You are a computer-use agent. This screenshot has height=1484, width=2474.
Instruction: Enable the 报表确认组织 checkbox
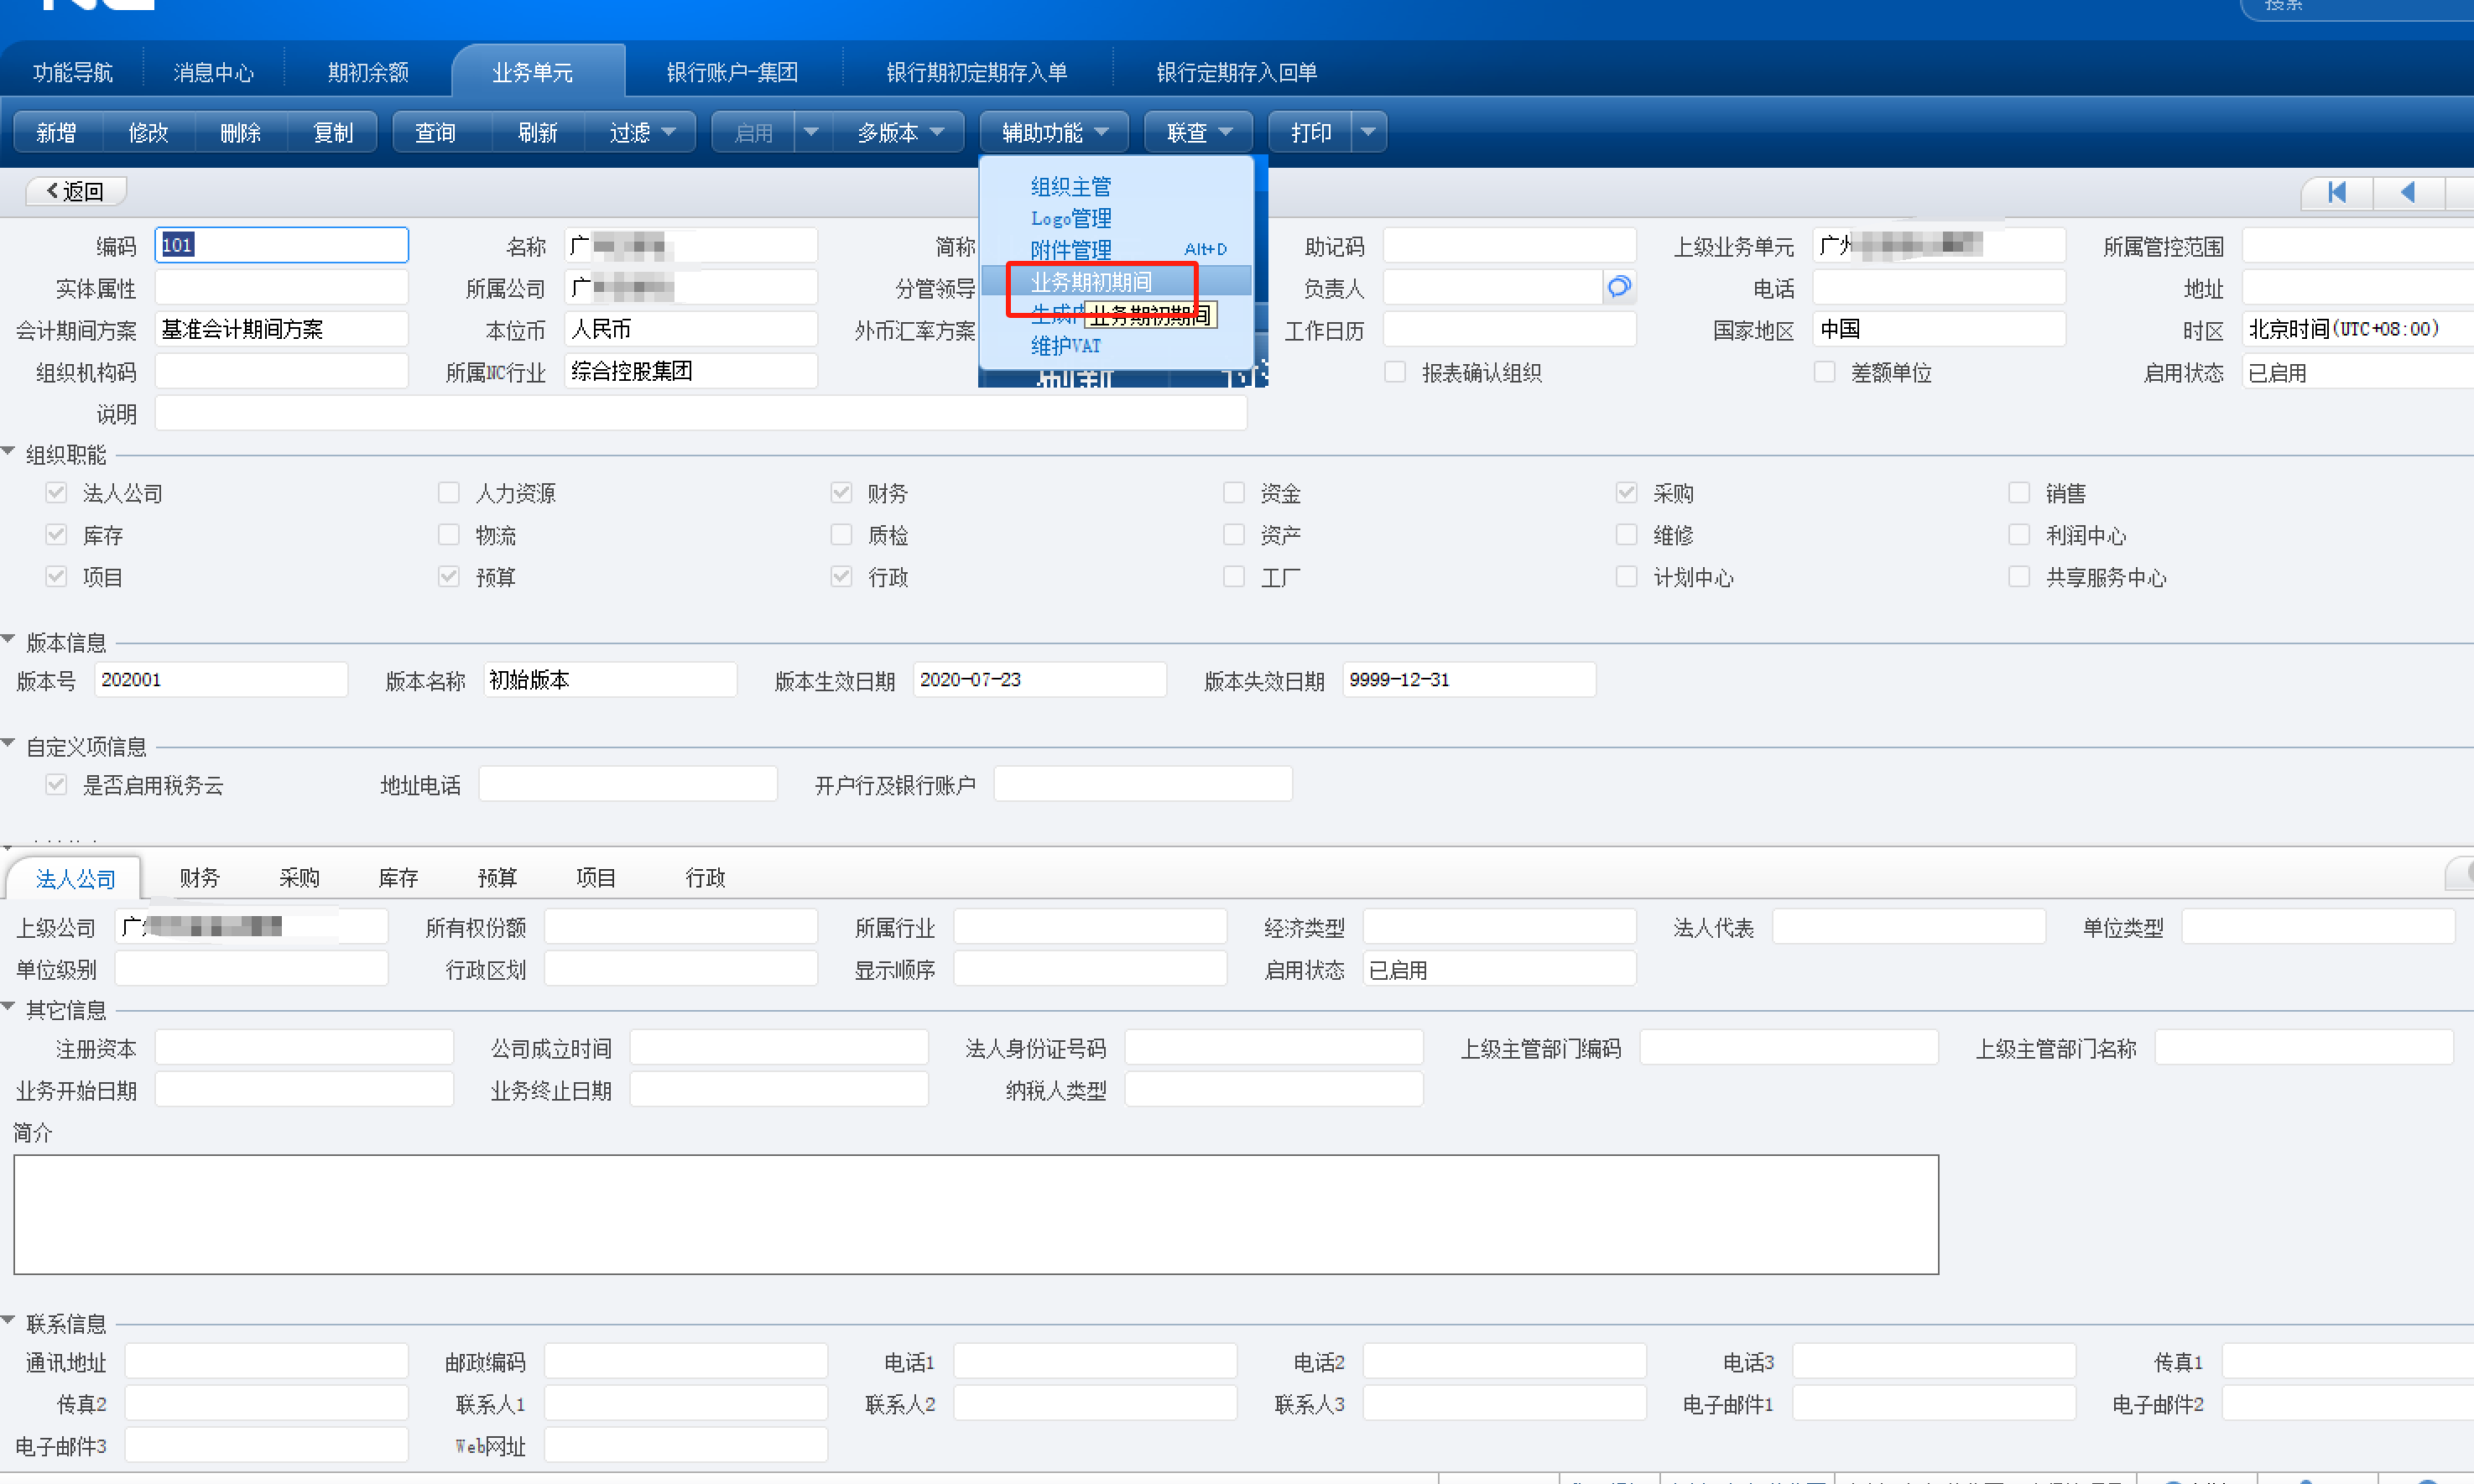[x=1395, y=373]
